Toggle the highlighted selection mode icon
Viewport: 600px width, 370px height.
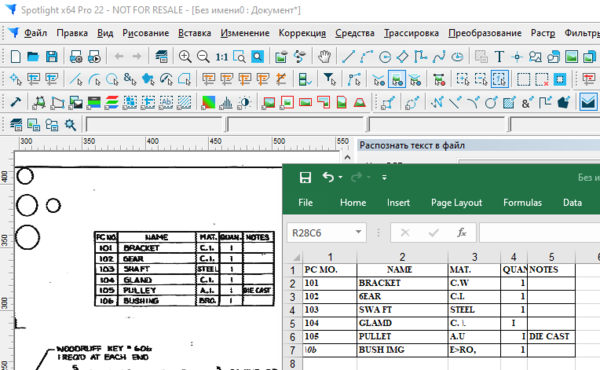[x=499, y=79]
